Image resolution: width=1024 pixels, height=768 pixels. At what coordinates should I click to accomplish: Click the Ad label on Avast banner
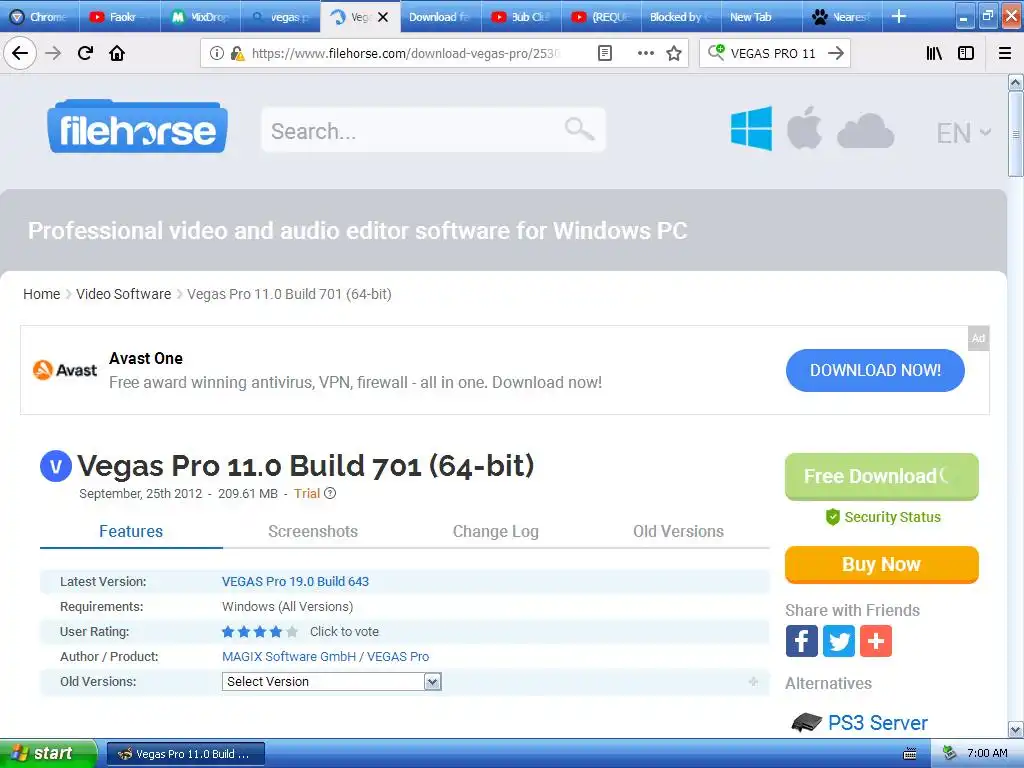978,338
